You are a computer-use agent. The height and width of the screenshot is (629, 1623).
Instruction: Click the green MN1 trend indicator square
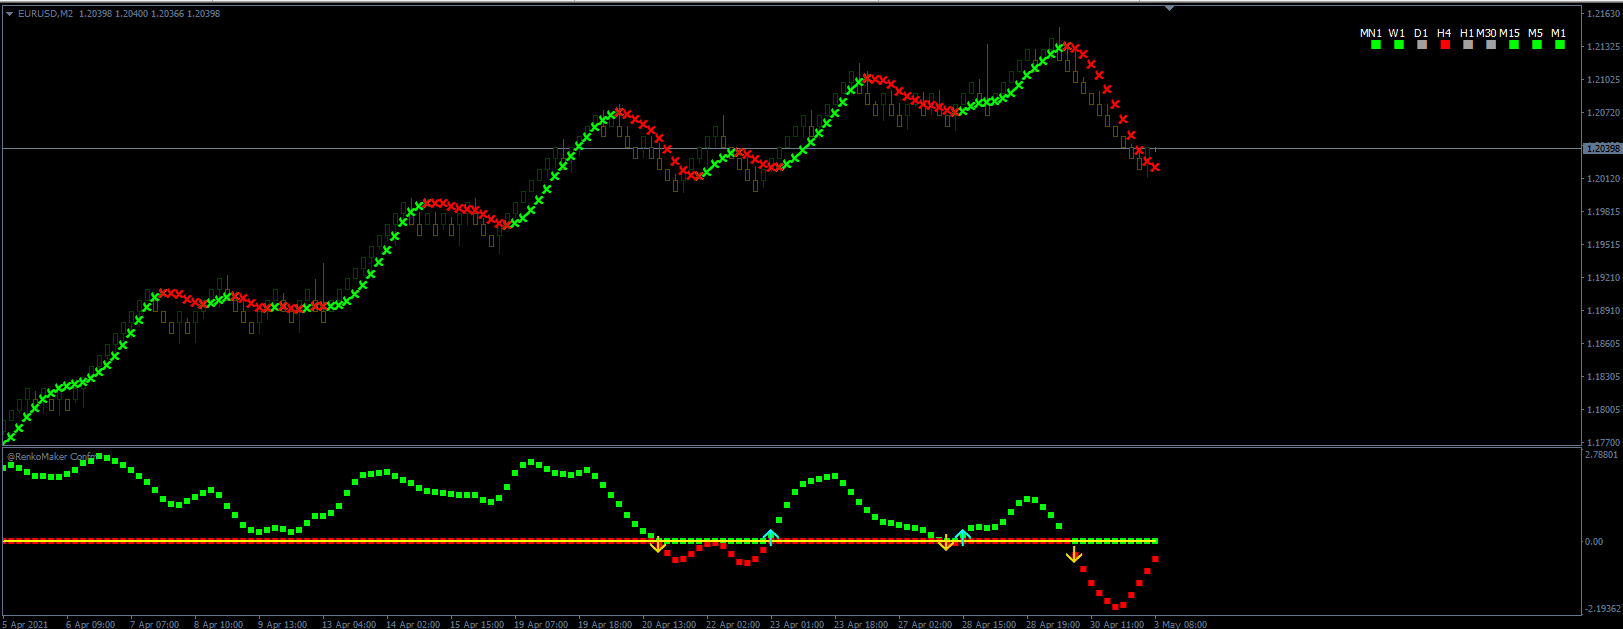pyautogui.click(x=1376, y=45)
